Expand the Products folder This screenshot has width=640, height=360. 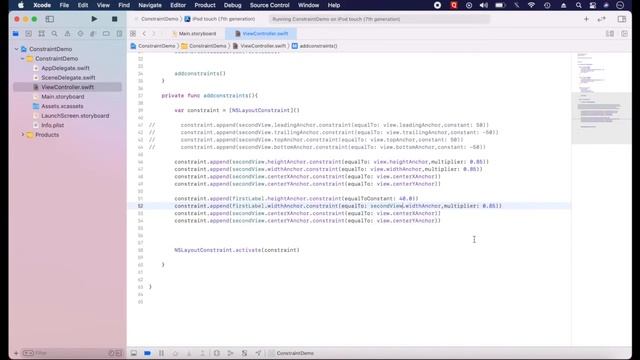(x=23, y=135)
